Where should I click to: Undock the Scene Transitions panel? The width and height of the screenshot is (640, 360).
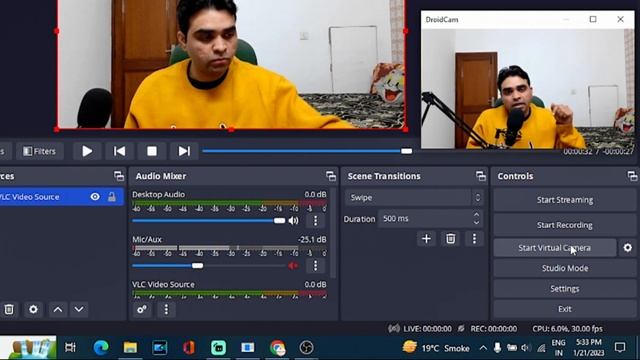[480, 176]
